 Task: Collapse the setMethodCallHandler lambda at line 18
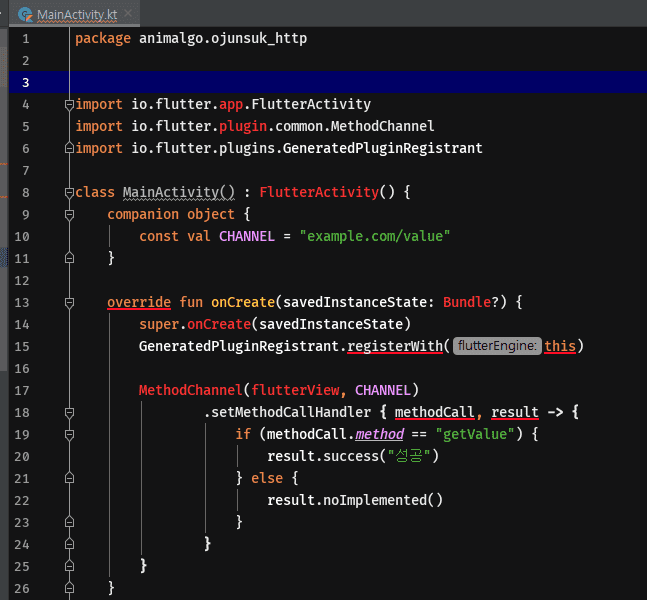(x=69, y=412)
